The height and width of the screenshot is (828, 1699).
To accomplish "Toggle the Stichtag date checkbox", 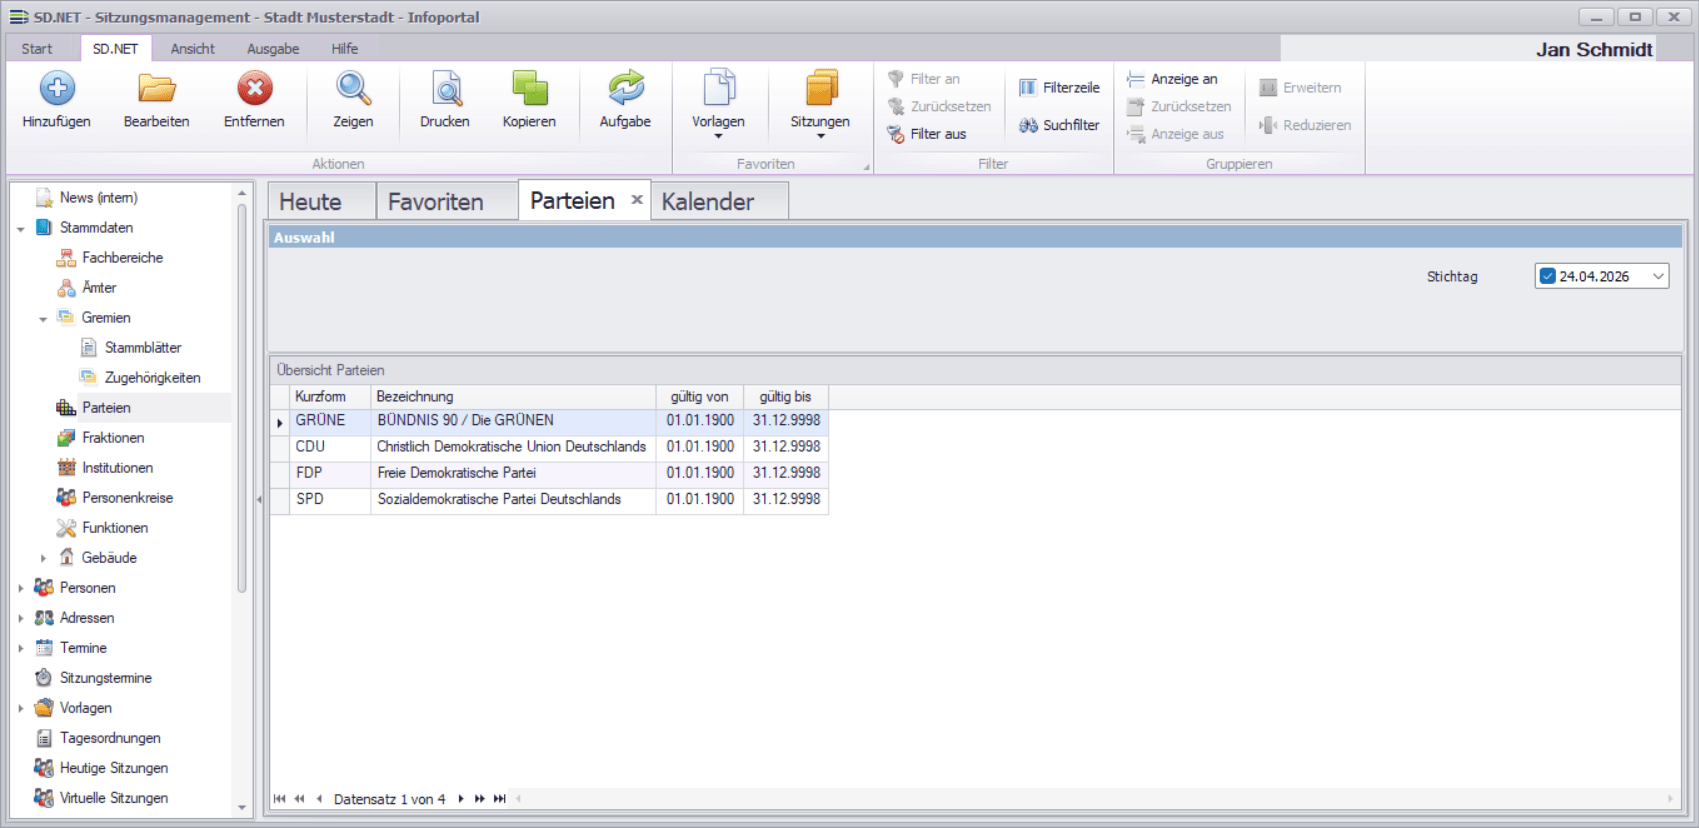I will pos(1548,276).
